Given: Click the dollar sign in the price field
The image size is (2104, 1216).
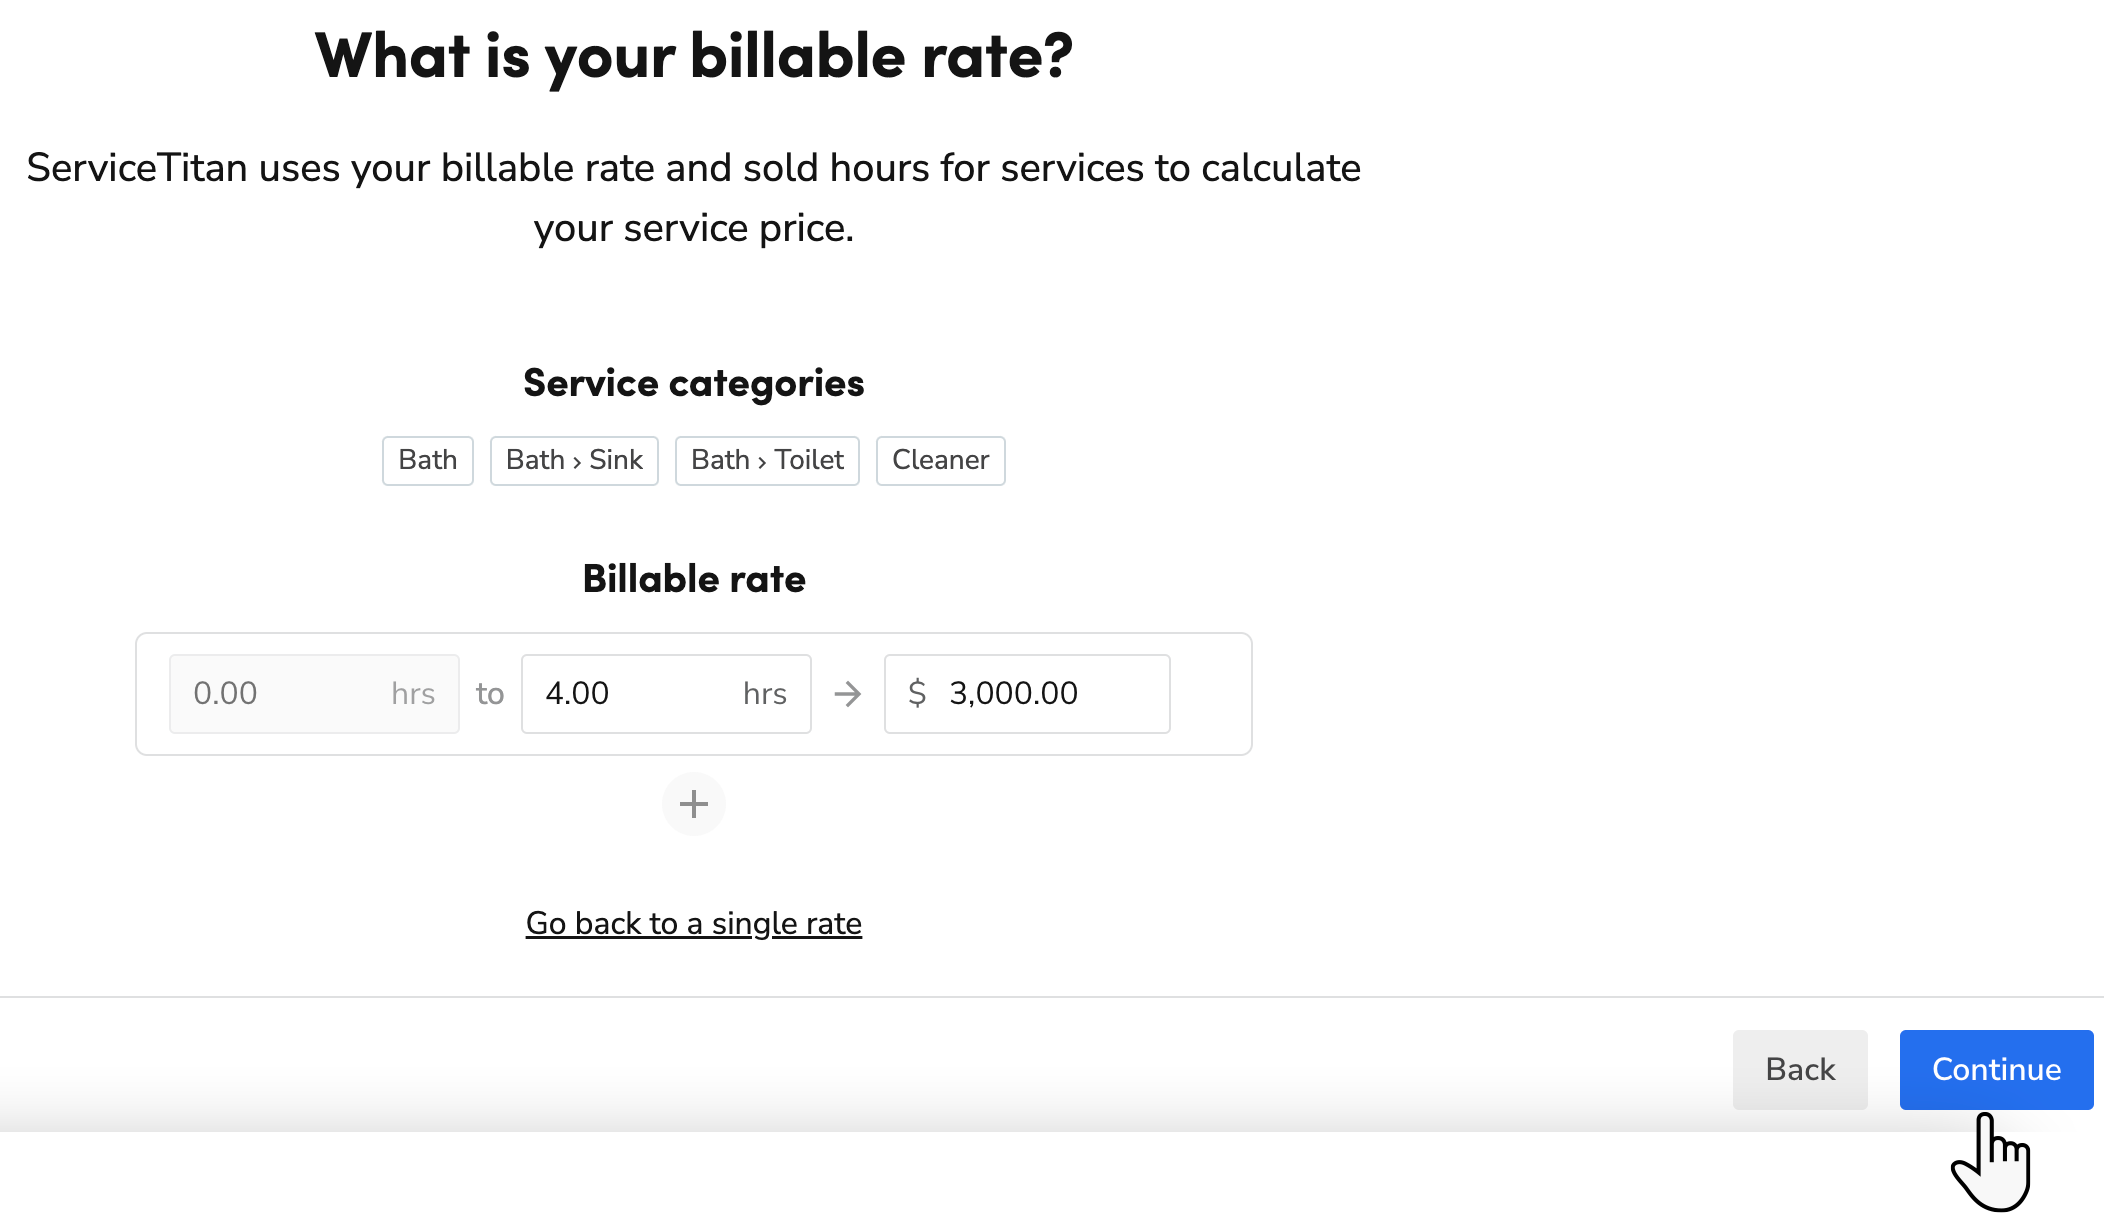Looking at the screenshot, I should coord(916,693).
